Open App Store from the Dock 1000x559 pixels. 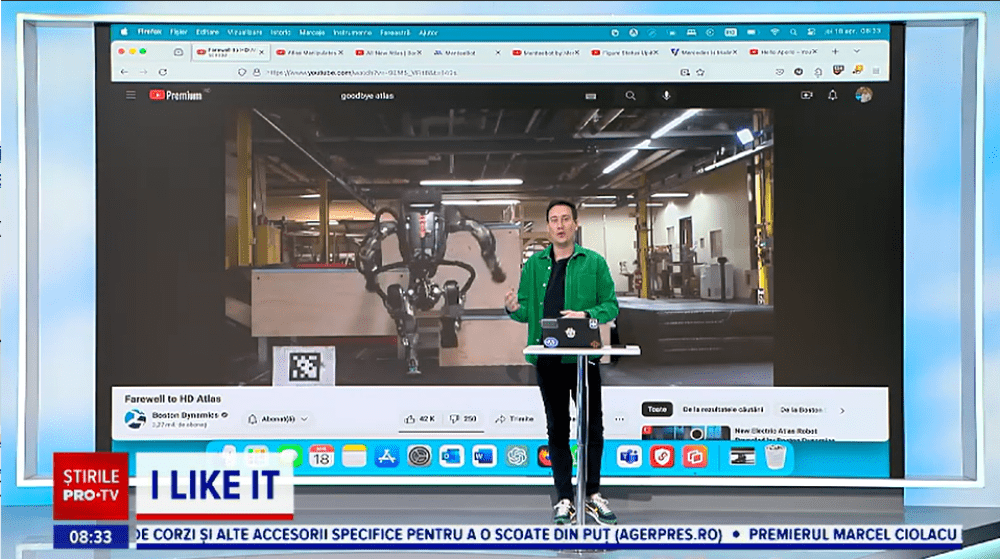pos(386,456)
